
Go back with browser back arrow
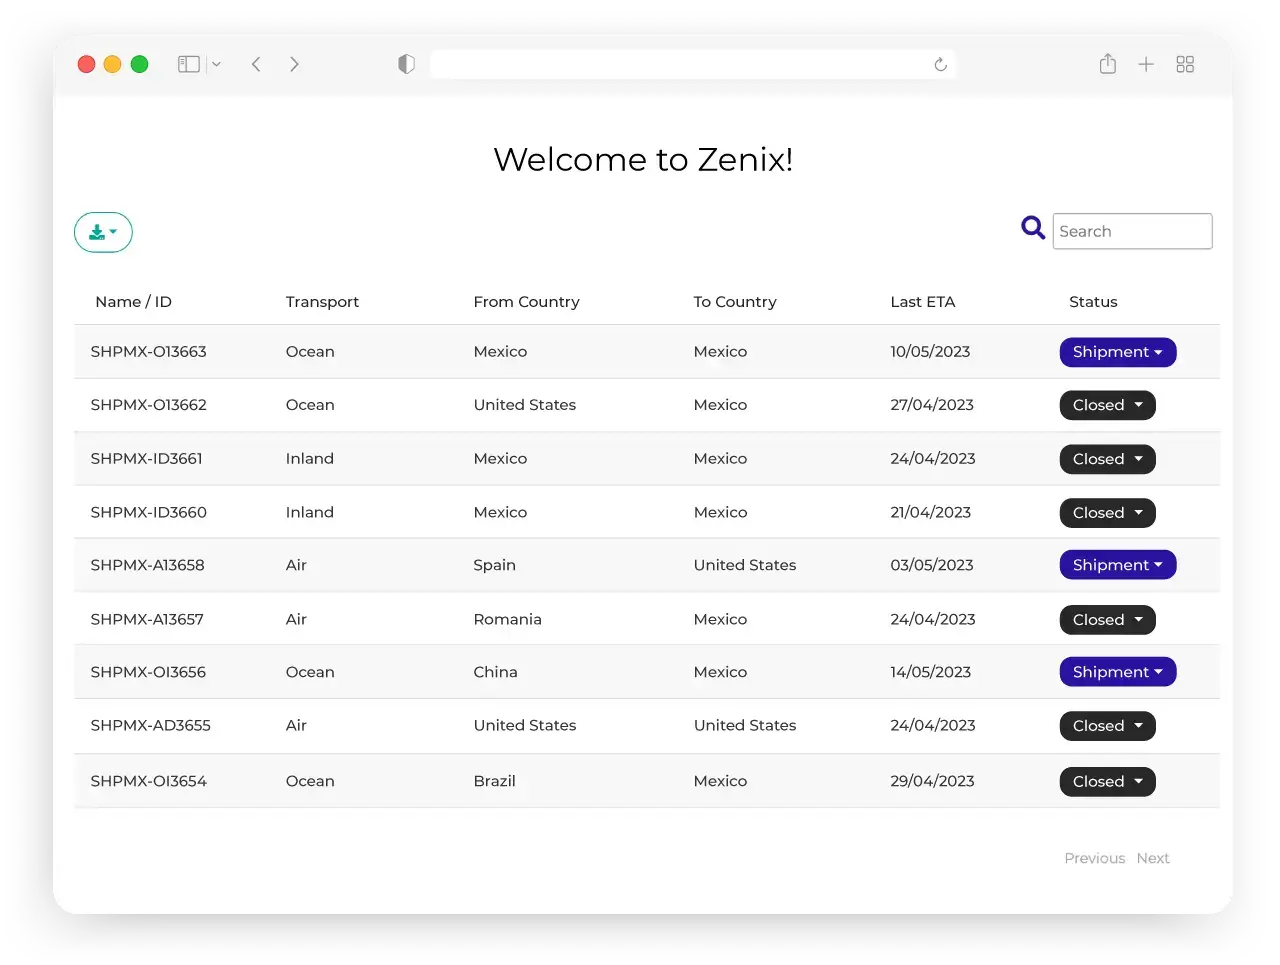tap(256, 64)
